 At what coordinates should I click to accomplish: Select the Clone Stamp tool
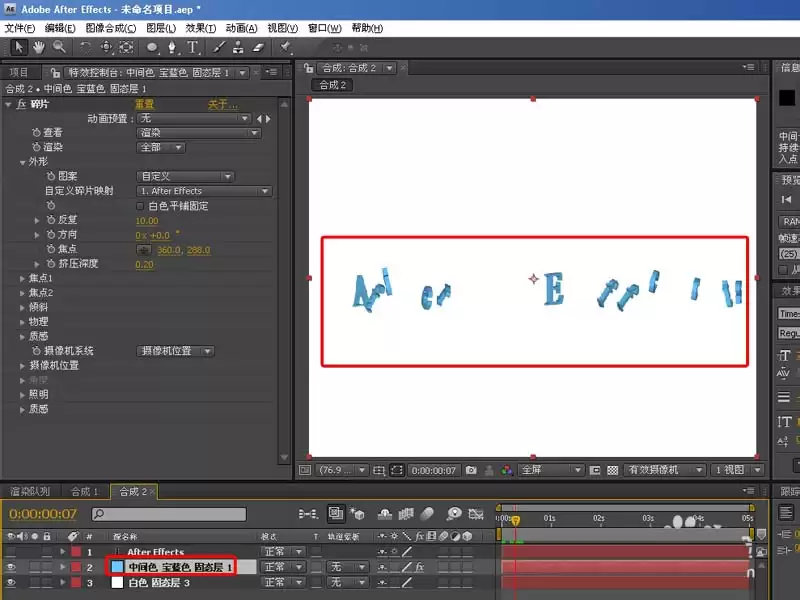pyautogui.click(x=238, y=47)
